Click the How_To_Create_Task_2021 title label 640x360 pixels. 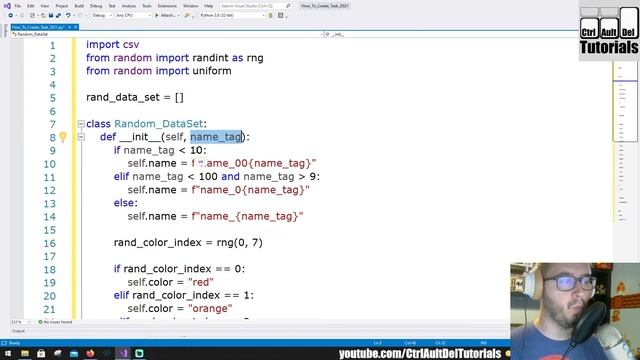click(325, 6)
